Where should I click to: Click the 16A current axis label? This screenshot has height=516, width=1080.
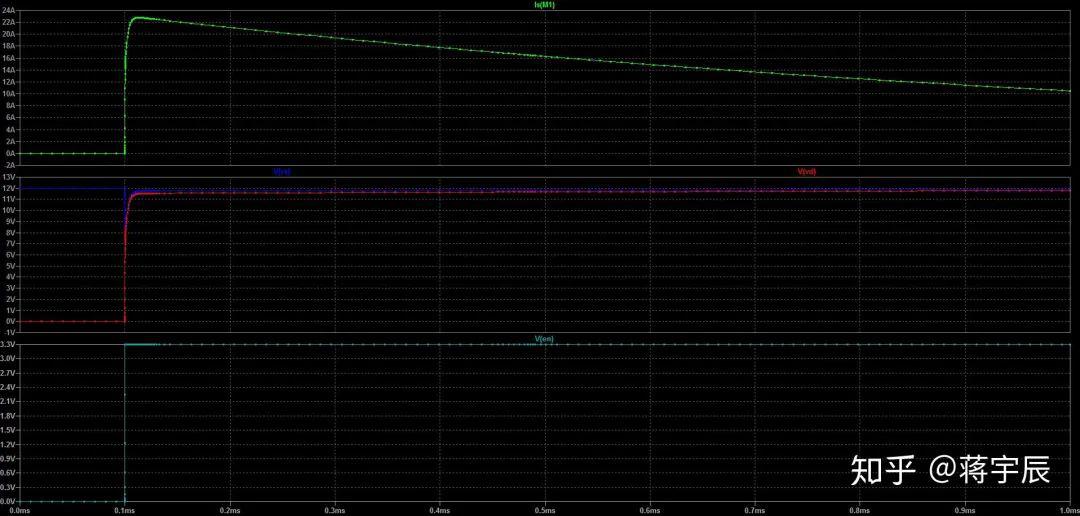(x=9, y=59)
